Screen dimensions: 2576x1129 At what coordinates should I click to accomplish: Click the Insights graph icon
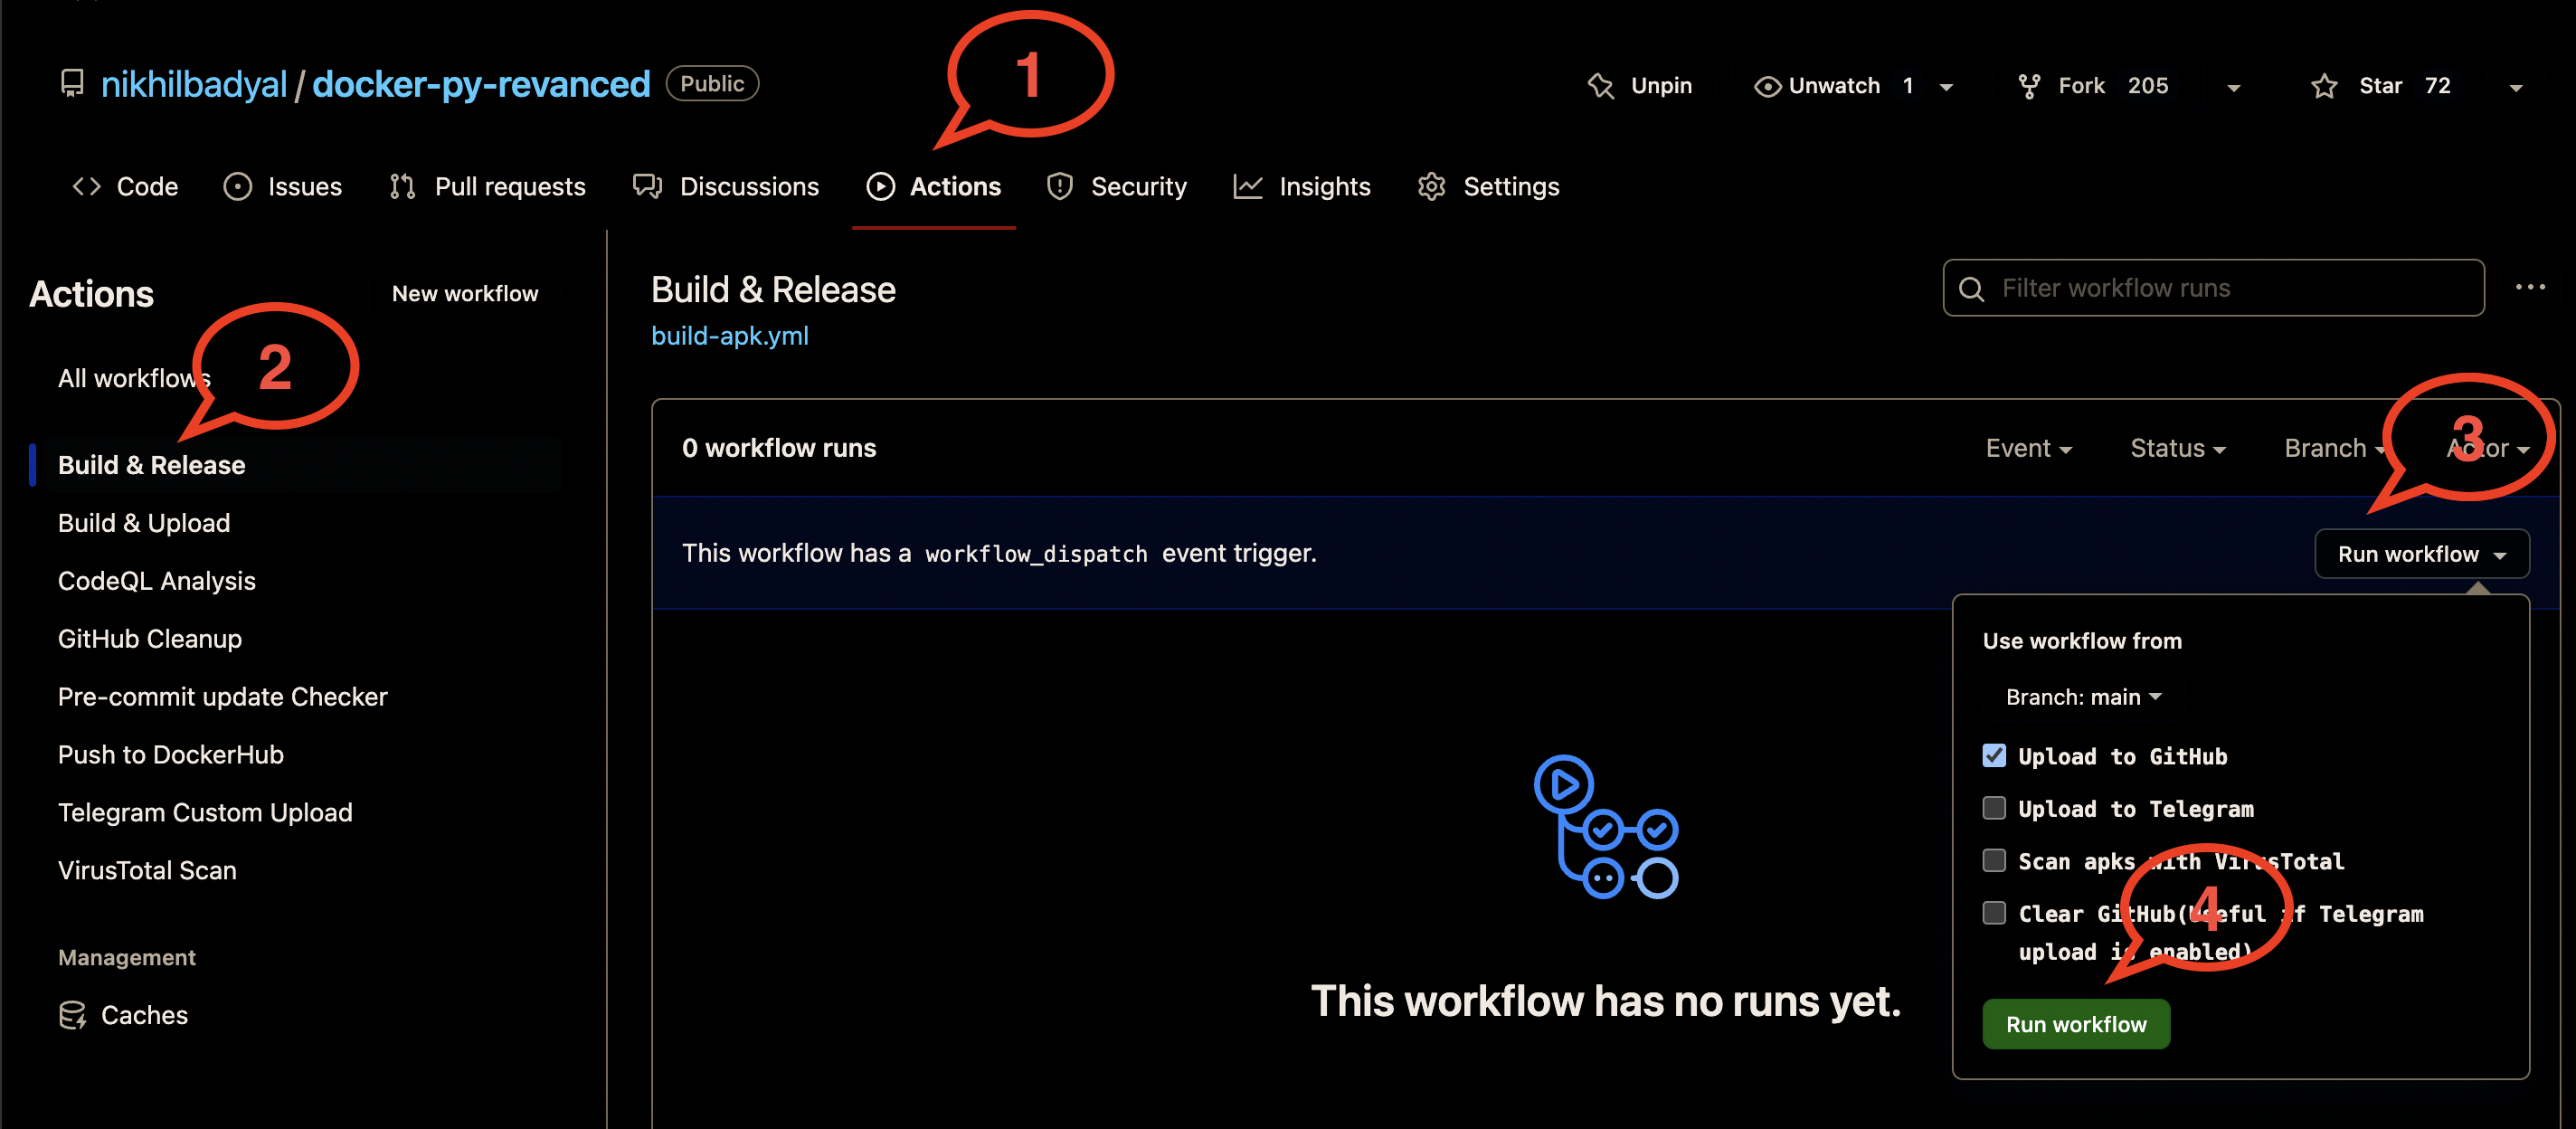point(1248,186)
